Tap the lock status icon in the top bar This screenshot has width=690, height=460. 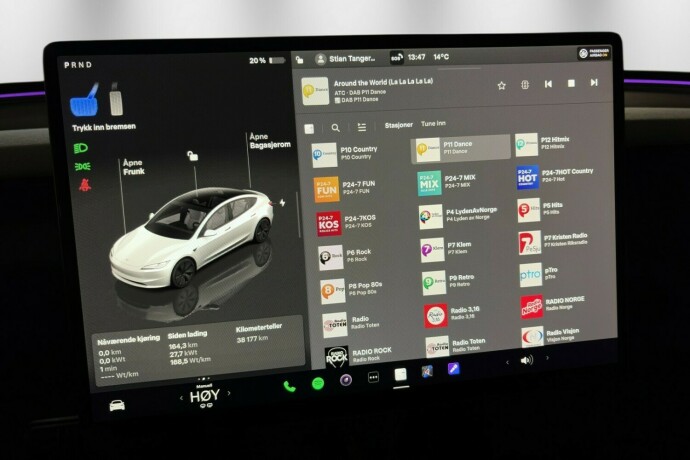(x=300, y=60)
